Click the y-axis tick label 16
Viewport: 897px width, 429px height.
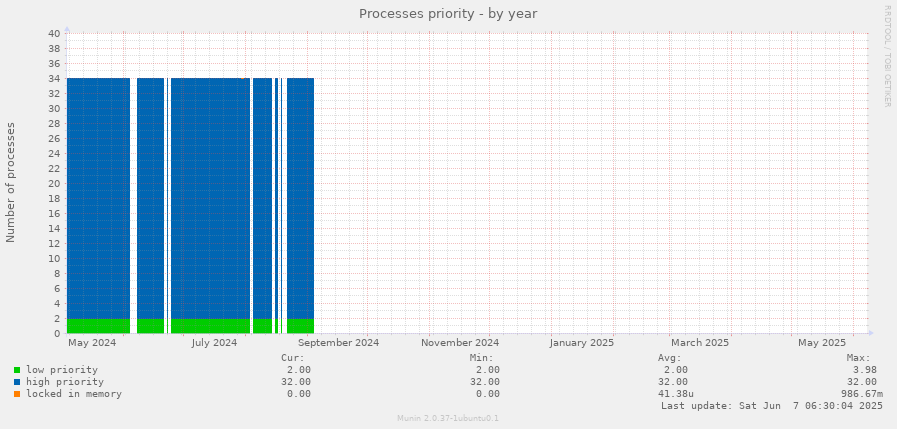tap(54, 213)
